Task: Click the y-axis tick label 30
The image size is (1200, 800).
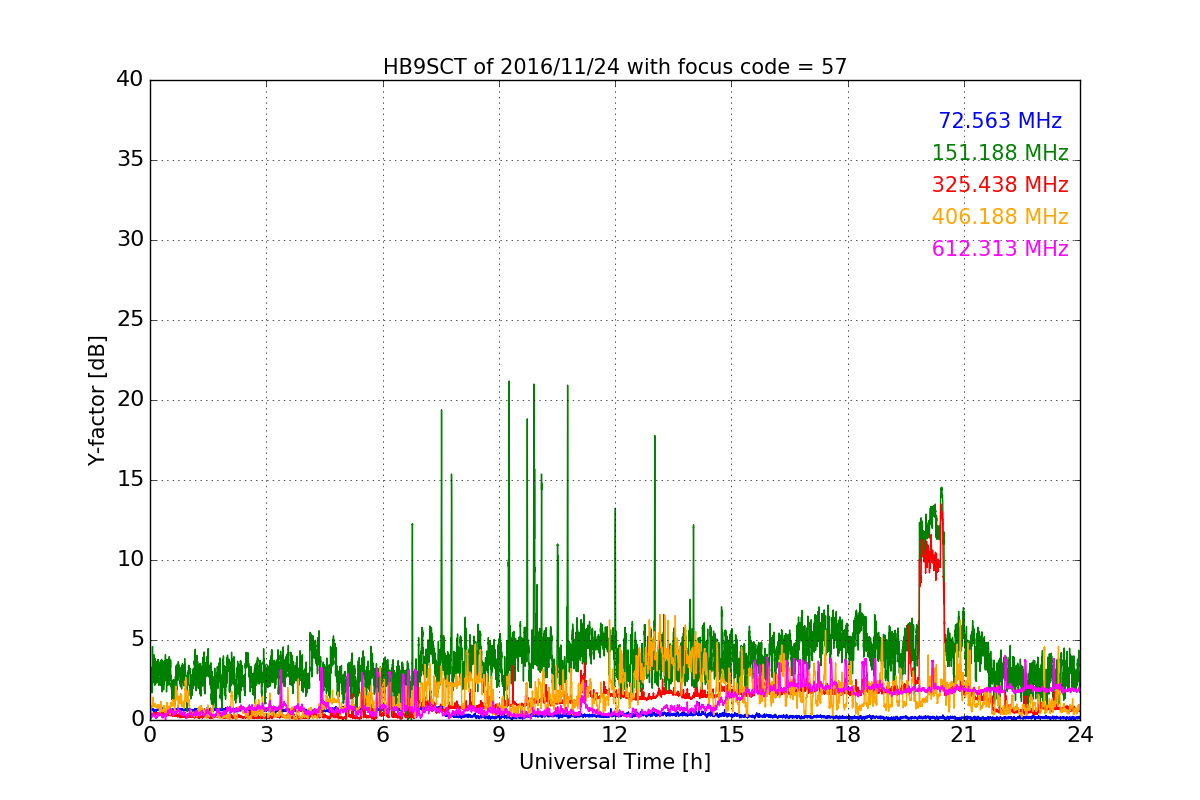Action: [x=130, y=240]
